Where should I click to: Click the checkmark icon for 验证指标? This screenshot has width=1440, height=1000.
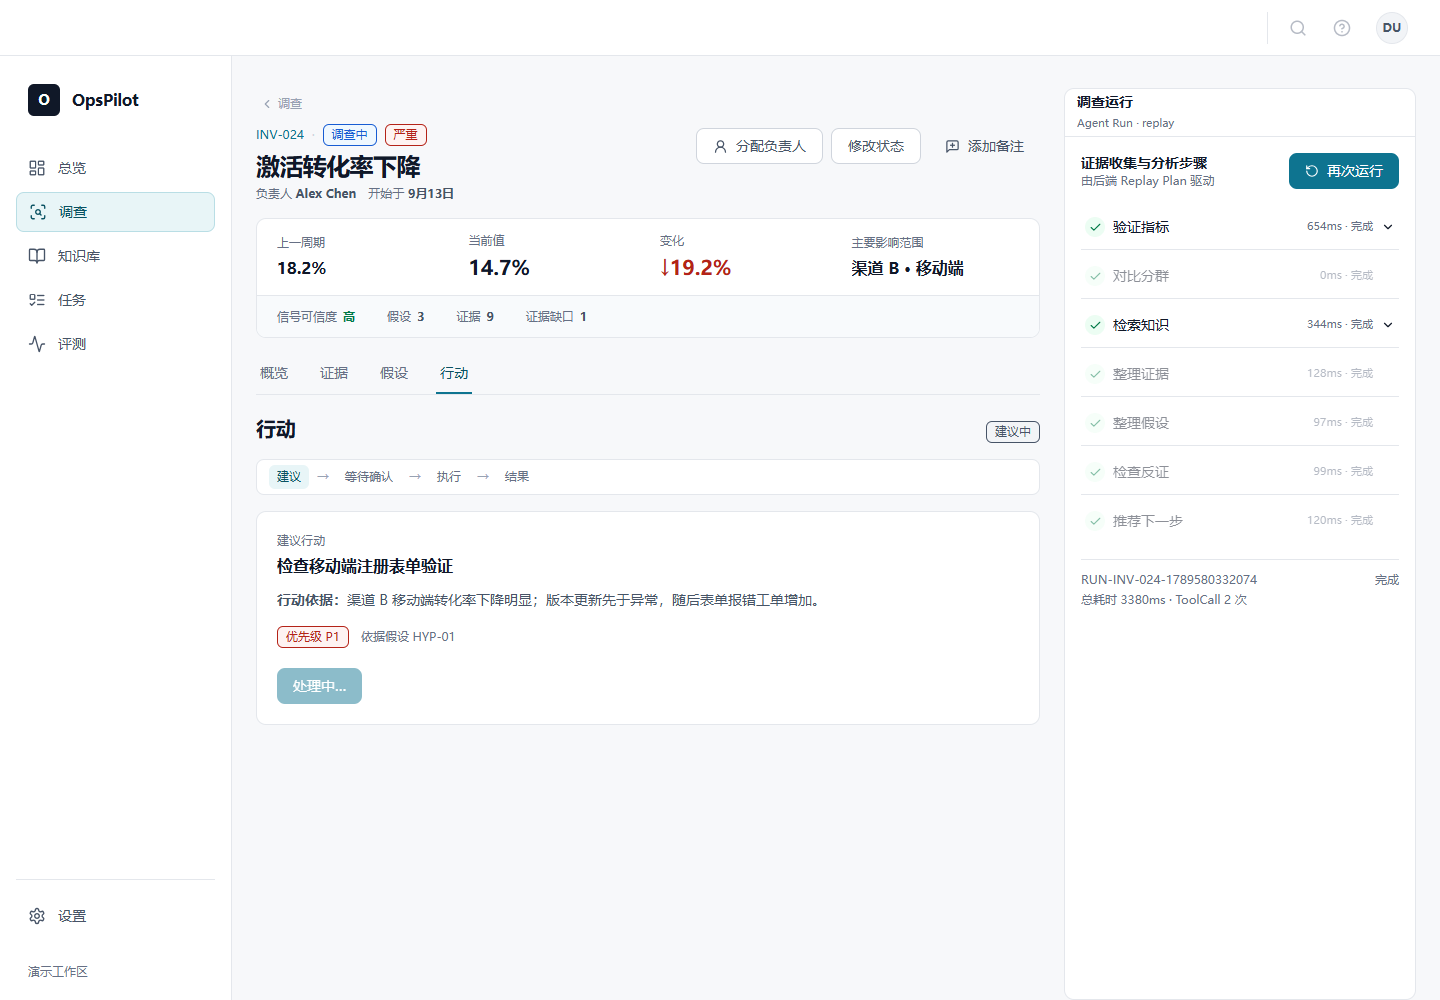1096,227
